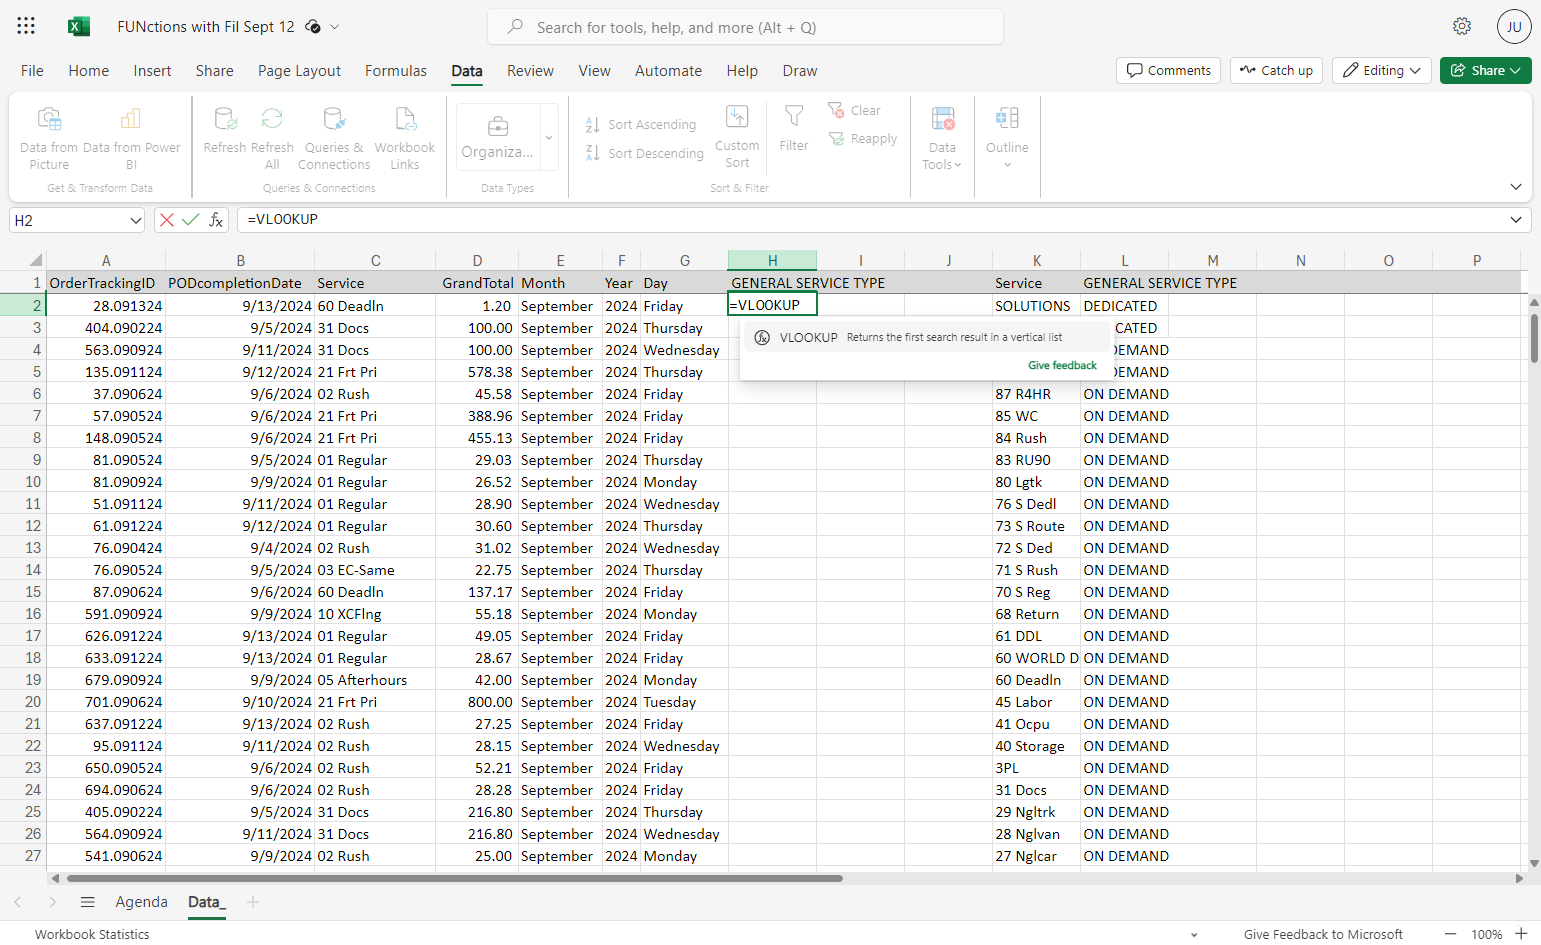Click the Give feedback link in tooltip
Image resolution: width=1541 pixels, height=945 pixels.
tap(1062, 365)
